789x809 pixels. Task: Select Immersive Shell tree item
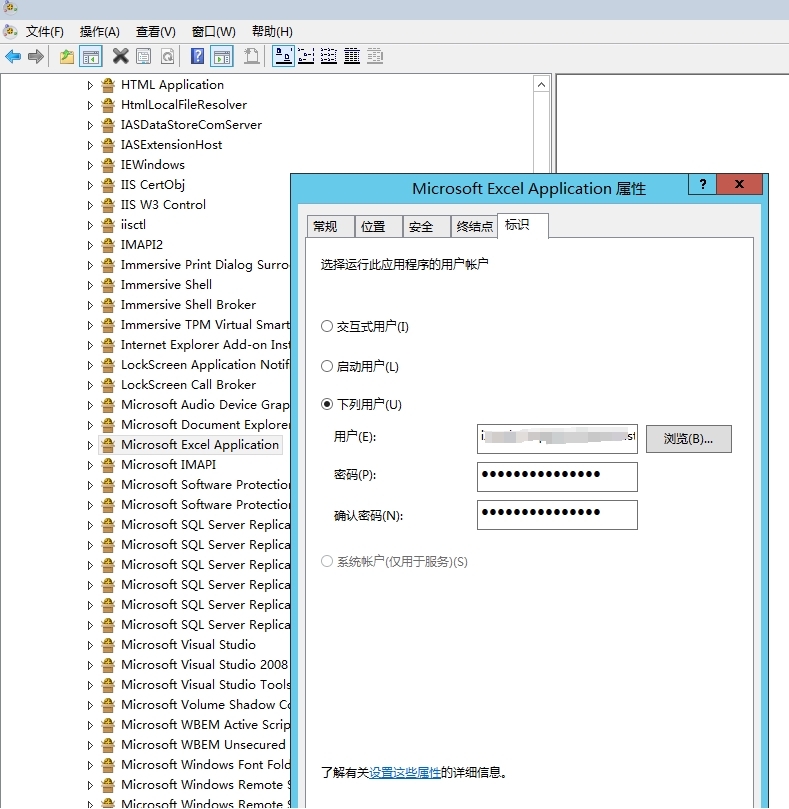pos(166,285)
